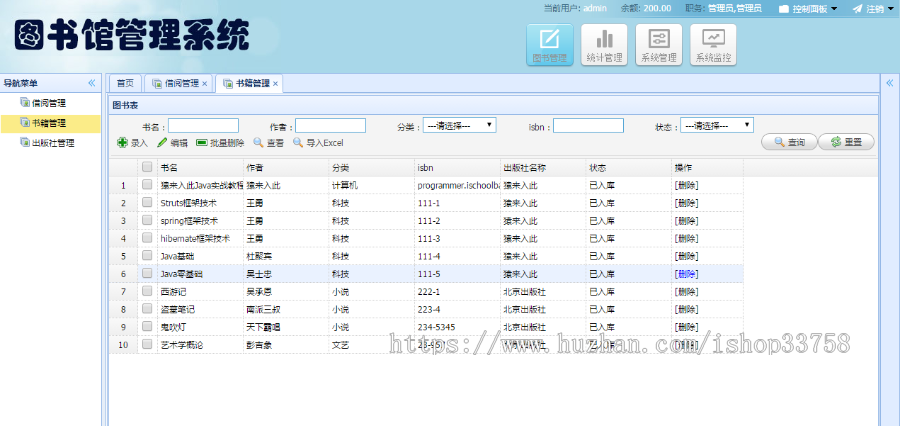Check the checkbox for the row with isbn 111-3
Image resolution: width=900 pixels, height=426 pixels.
point(147,238)
